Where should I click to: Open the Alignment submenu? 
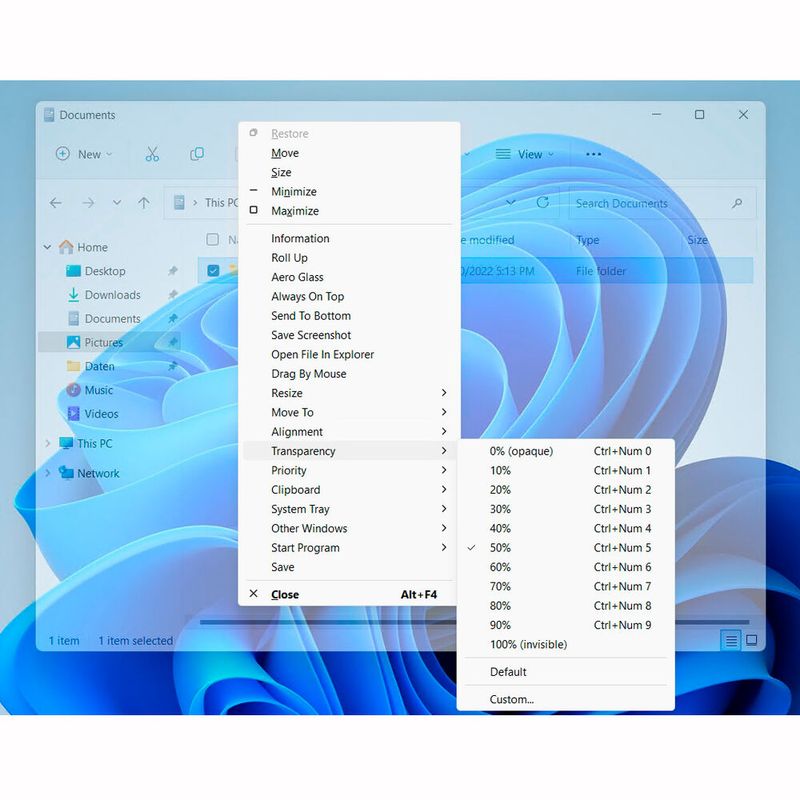tap(349, 432)
